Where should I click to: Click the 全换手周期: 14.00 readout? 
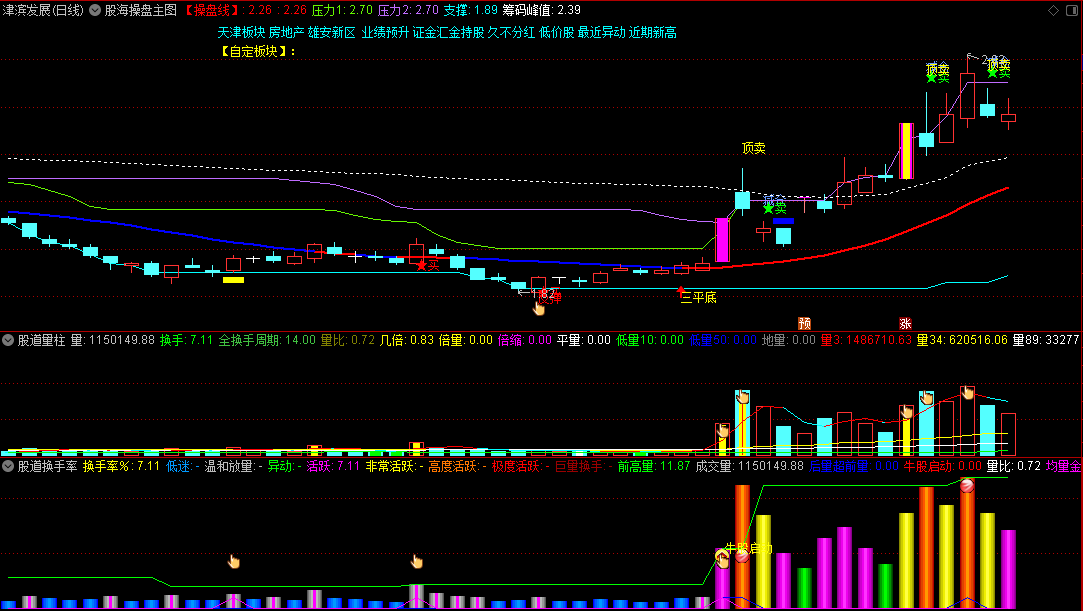pos(267,340)
